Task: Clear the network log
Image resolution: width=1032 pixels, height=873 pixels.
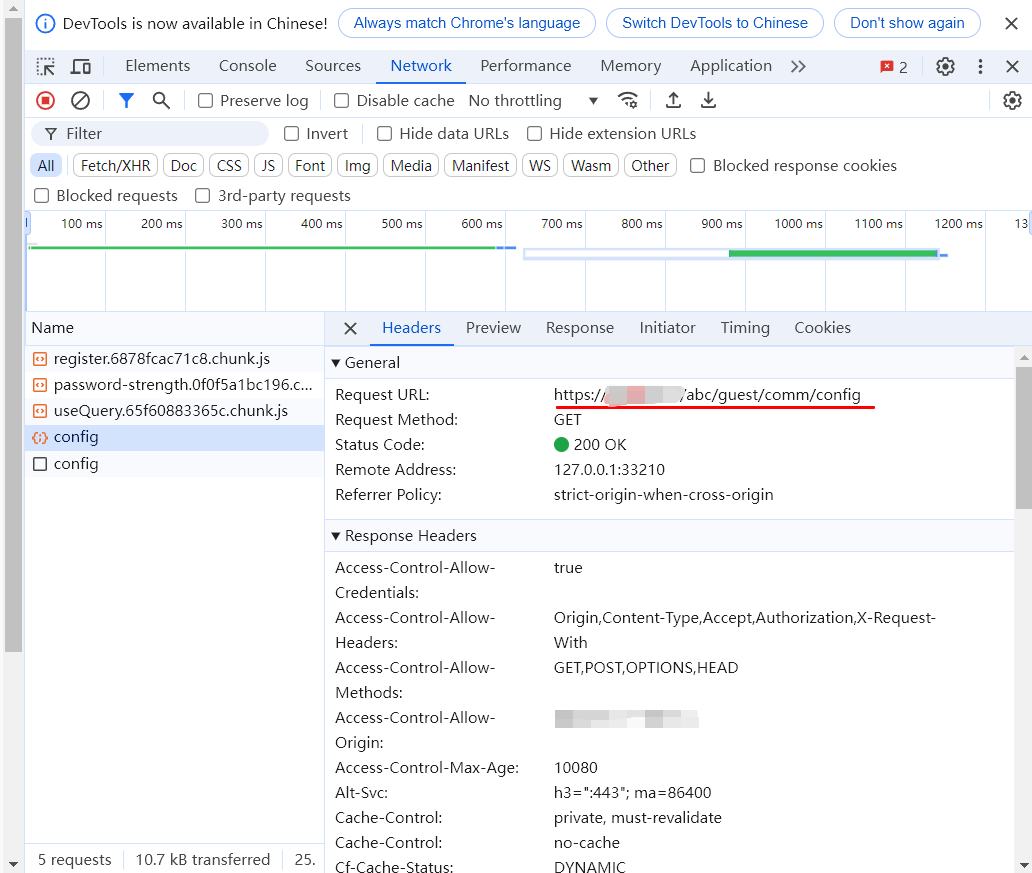Action: tap(80, 100)
